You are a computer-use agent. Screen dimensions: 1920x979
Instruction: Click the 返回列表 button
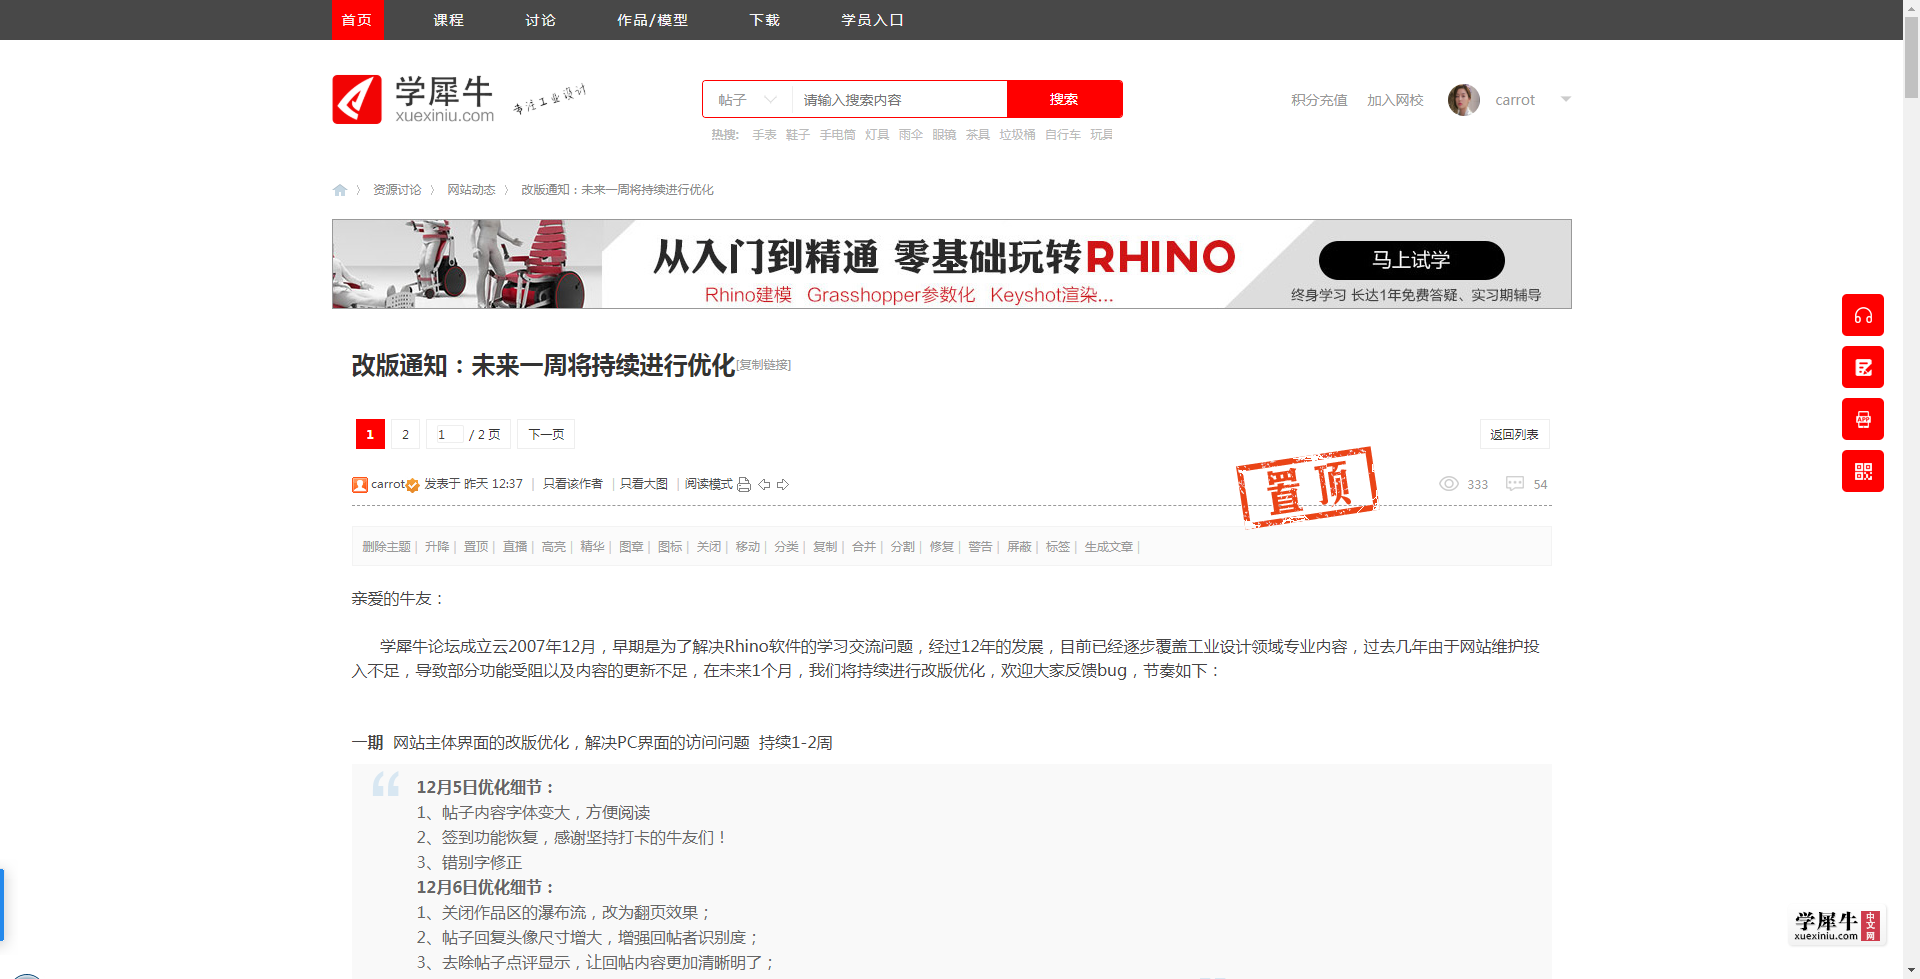[1514, 434]
